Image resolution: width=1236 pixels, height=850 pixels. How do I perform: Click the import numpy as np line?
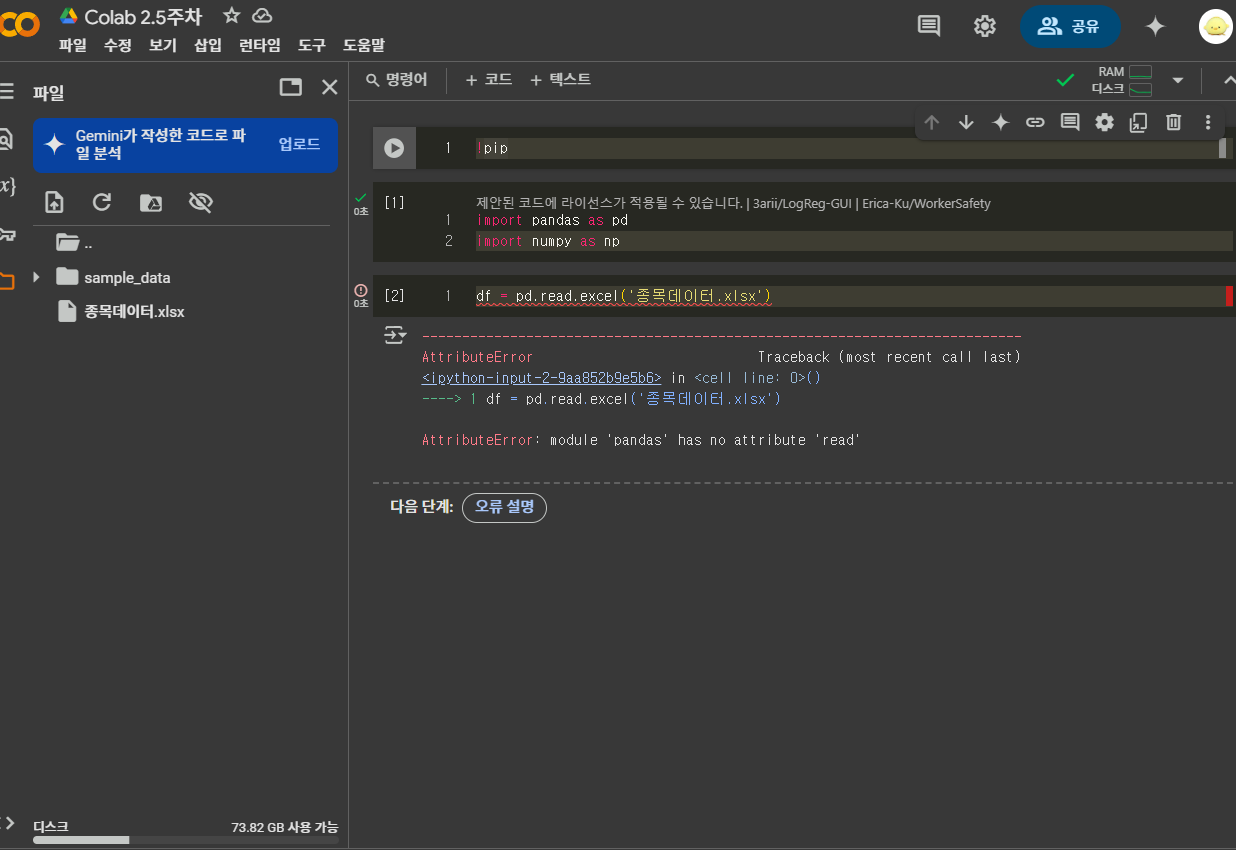coord(548,241)
